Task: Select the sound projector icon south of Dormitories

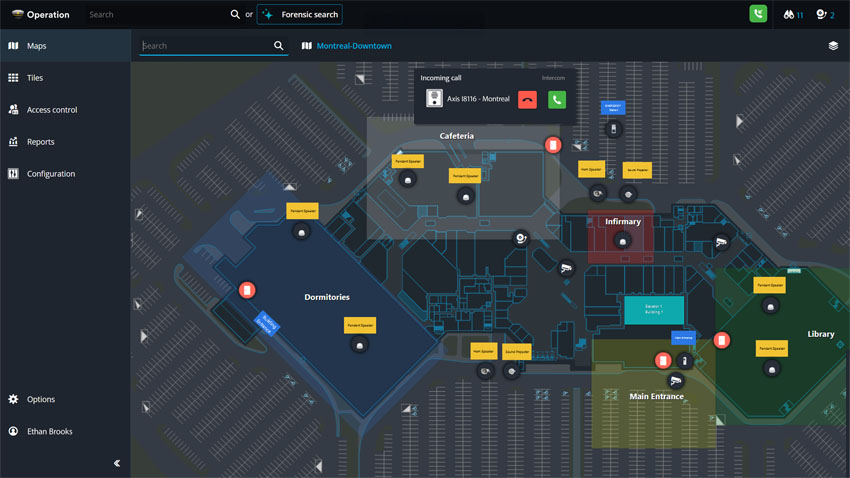Action: 512,371
